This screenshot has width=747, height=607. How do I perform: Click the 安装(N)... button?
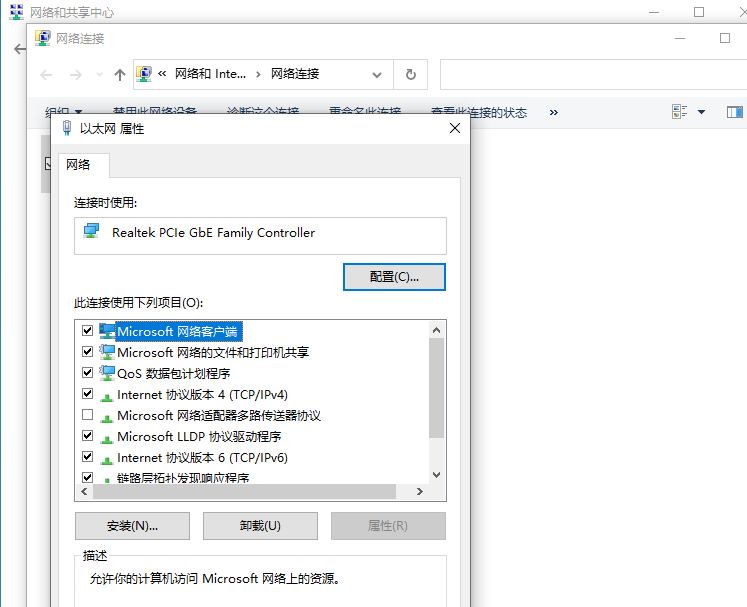tap(132, 526)
